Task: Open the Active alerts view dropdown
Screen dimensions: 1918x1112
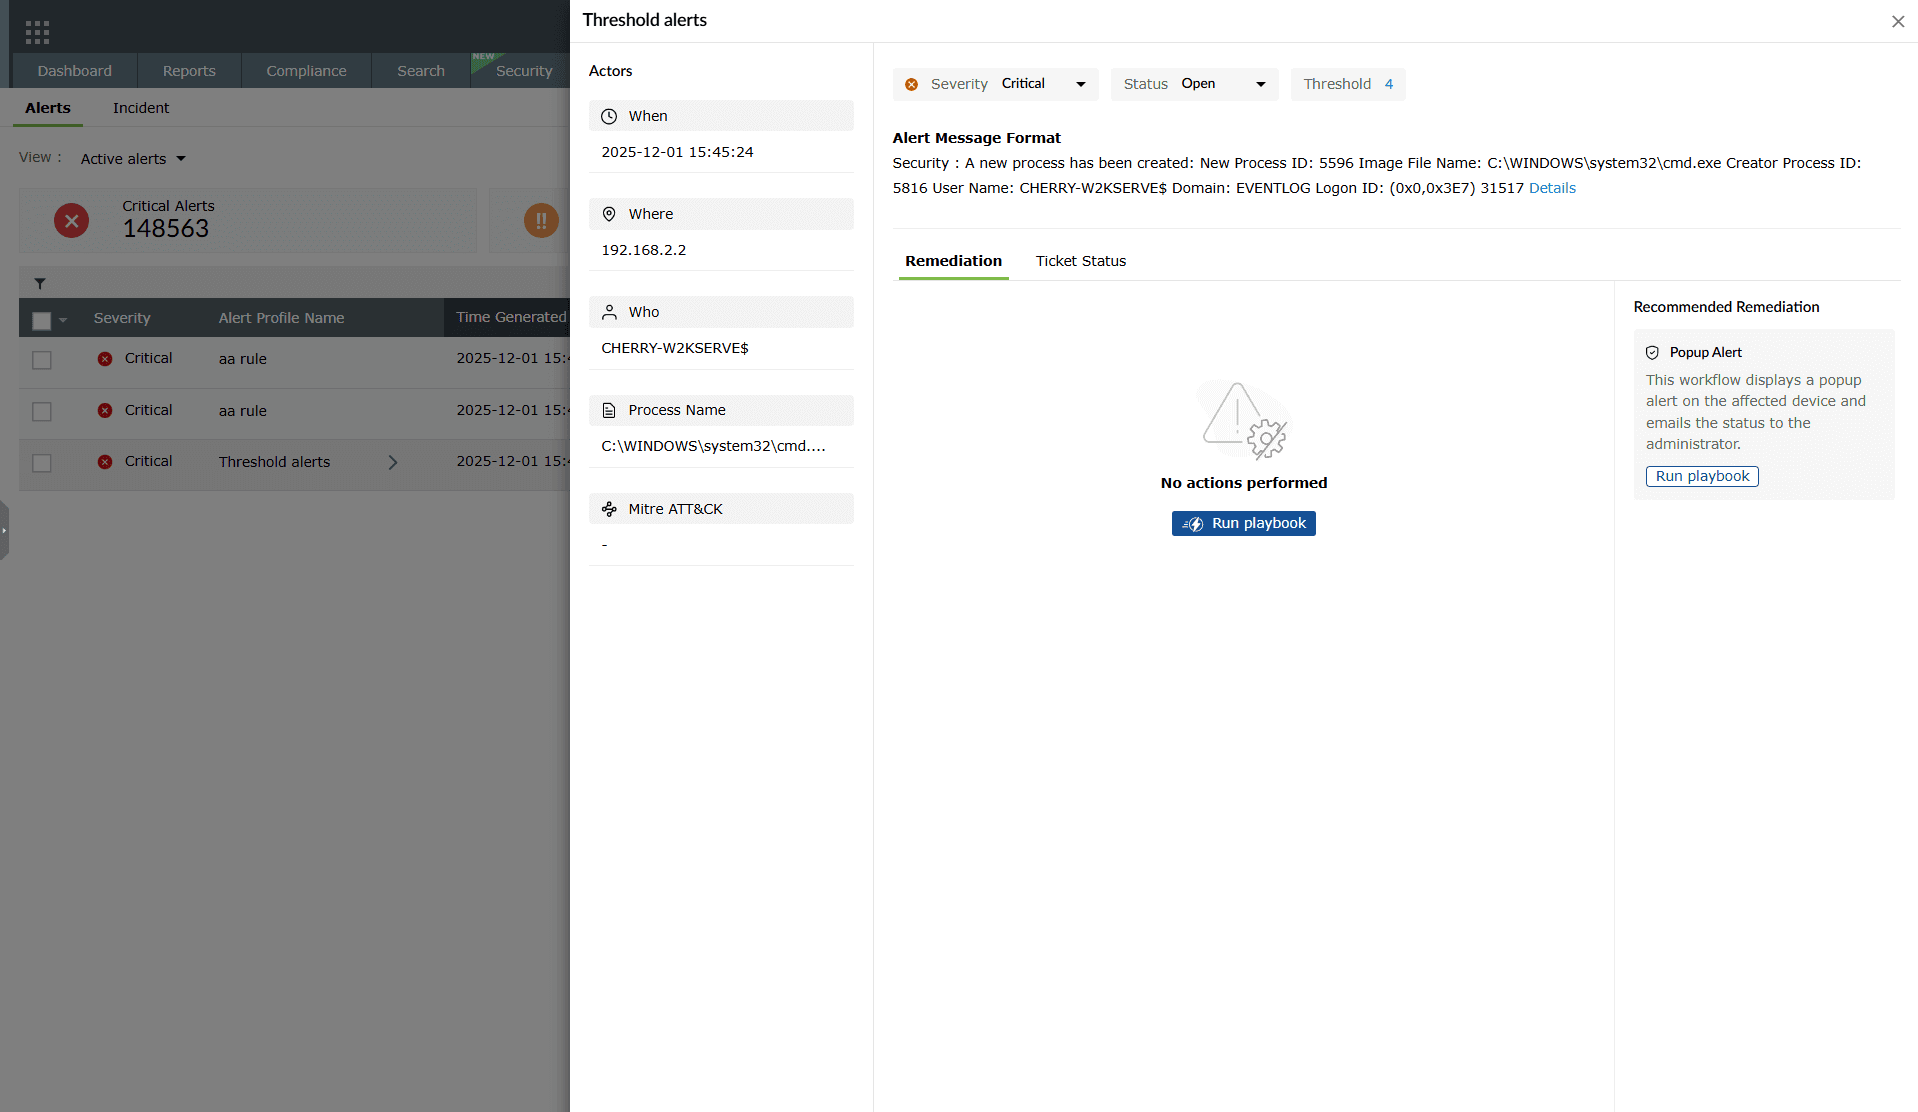Action: click(133, 159)
